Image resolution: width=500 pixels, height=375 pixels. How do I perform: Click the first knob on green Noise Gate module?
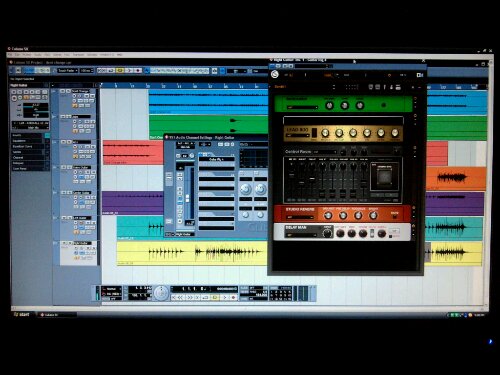click(x=329, y=106)
